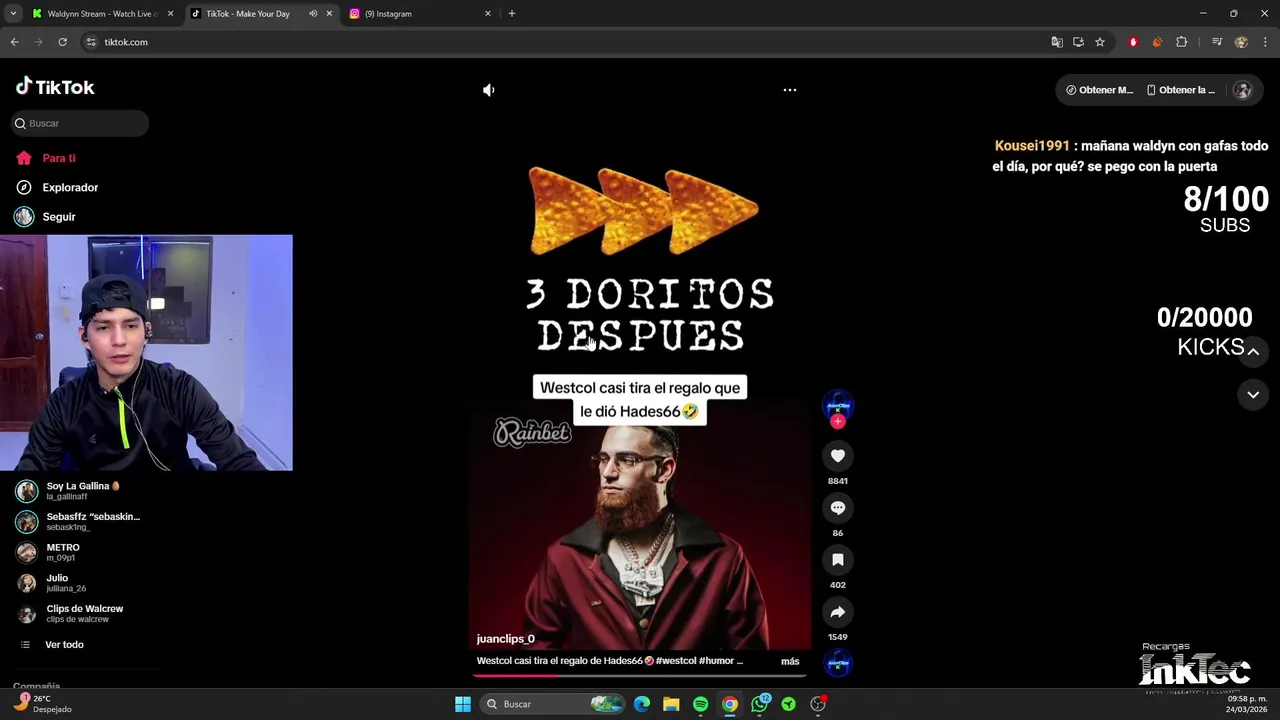The image size is (1280, 720).
Task: Open the spinning sound disc icon
Action: [838, 663]
